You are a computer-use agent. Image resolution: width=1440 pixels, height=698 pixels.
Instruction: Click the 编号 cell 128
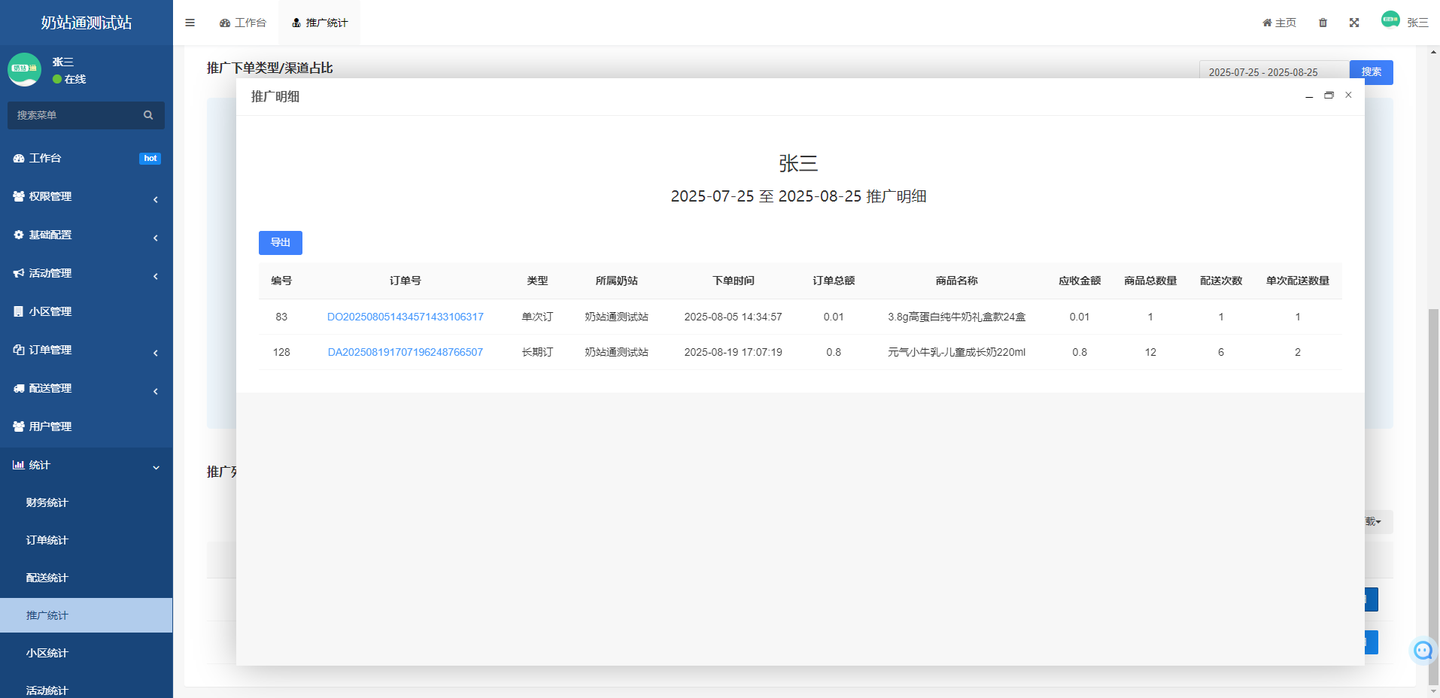(x=281, y=352)
